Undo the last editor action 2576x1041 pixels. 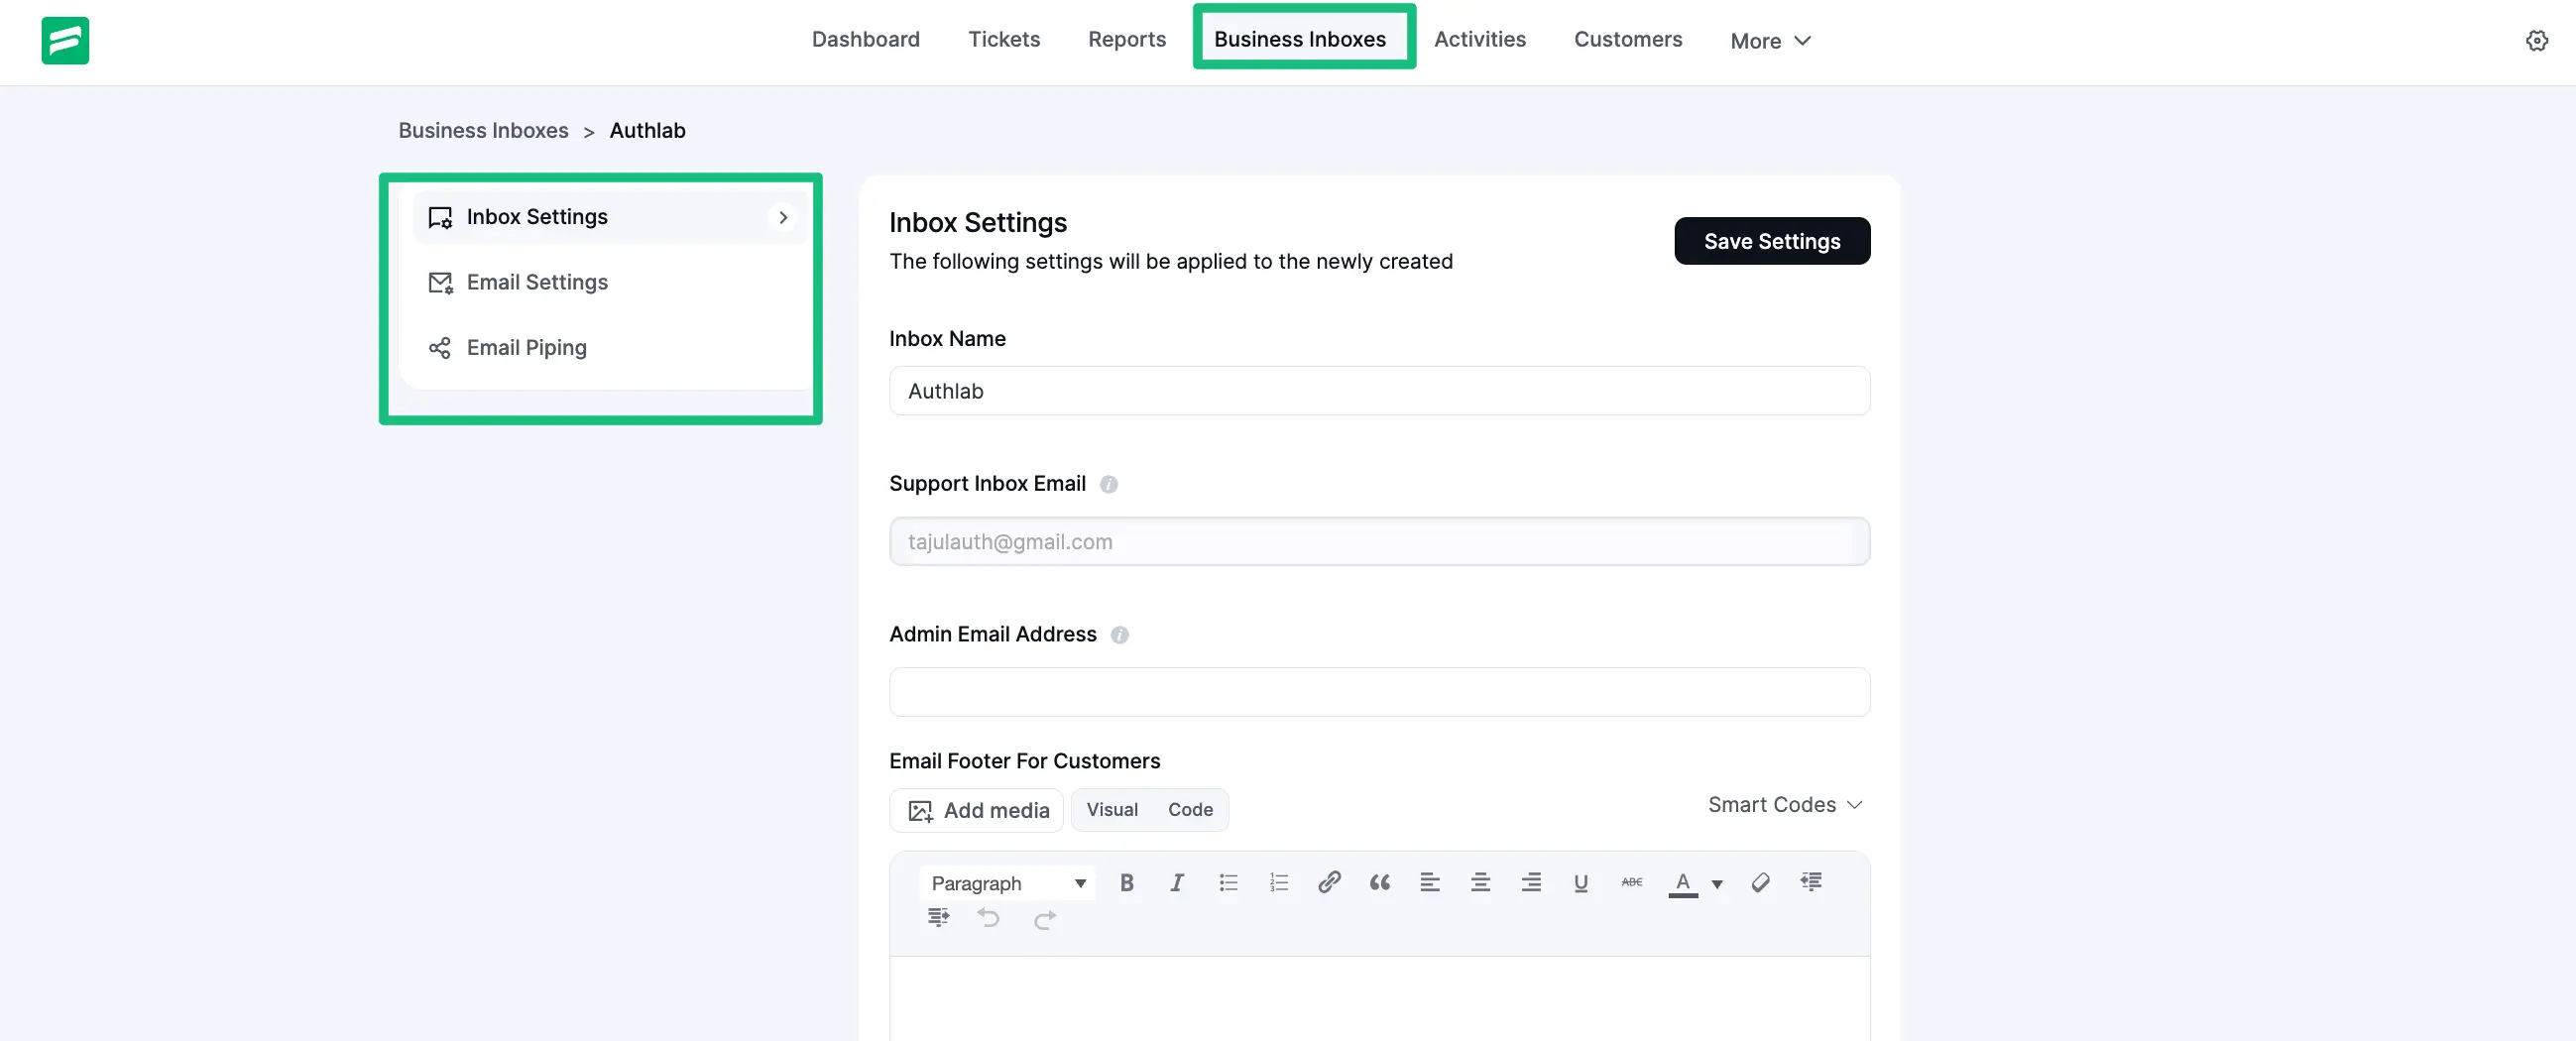coord(988,919)
